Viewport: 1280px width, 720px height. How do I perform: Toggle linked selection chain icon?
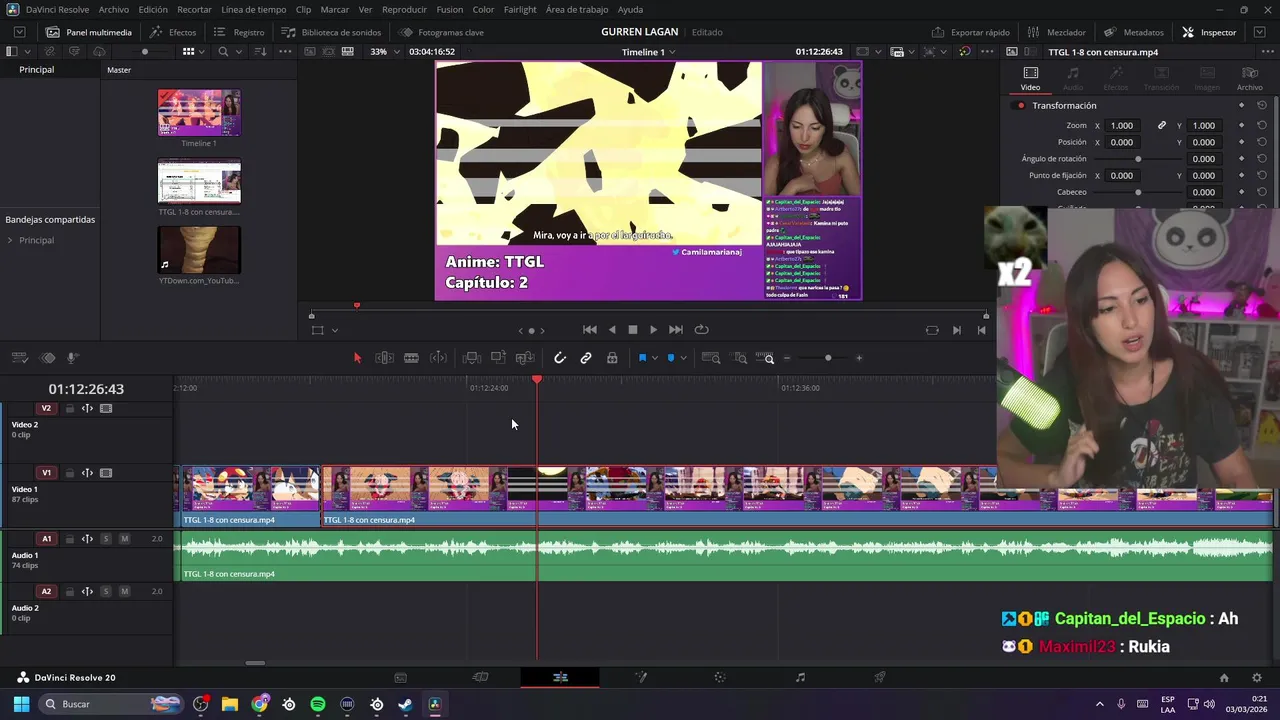coord(586,358)
